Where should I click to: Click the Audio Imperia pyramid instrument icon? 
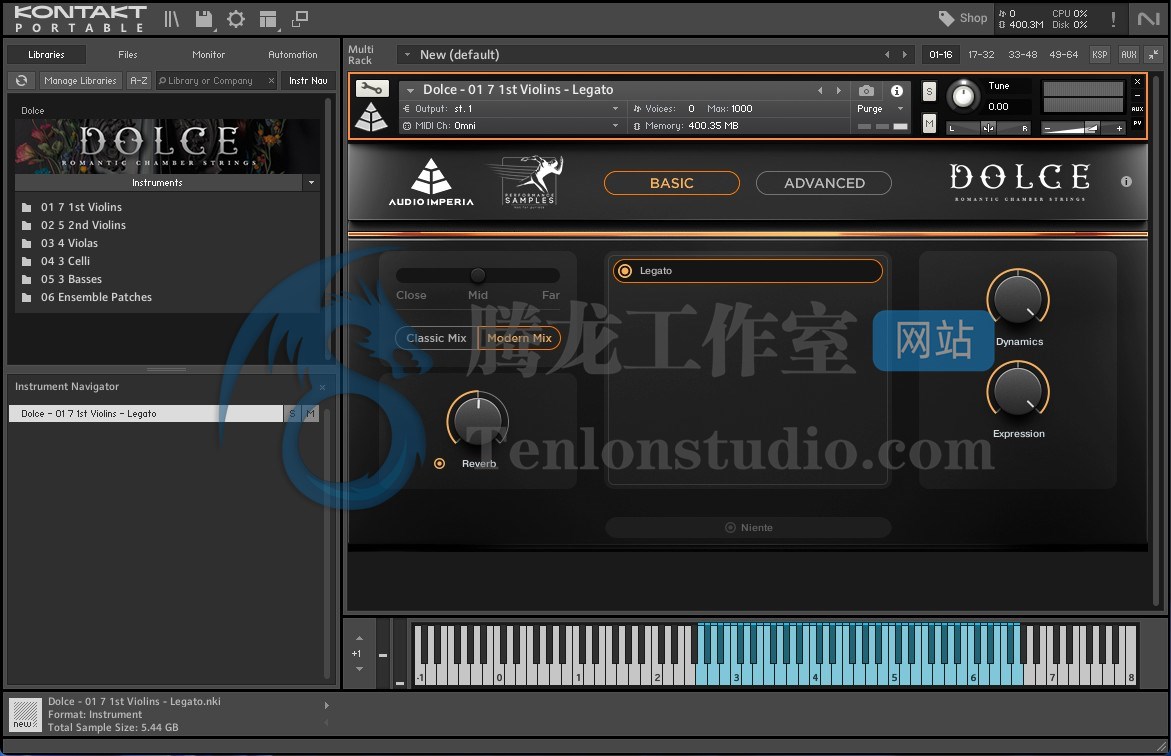point(371,117)
